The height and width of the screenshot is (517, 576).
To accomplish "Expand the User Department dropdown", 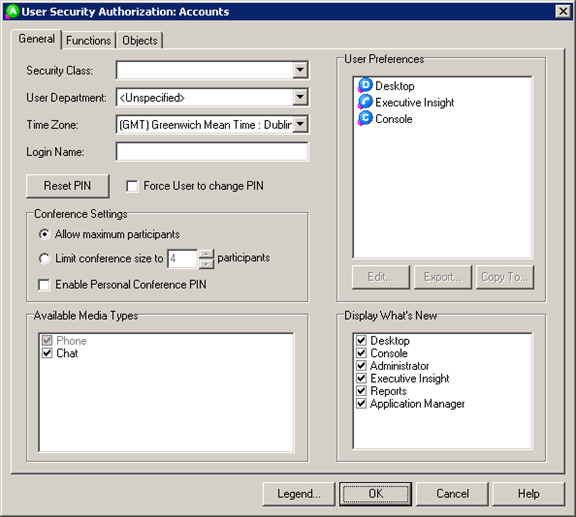I will click(x=300, y=97).
